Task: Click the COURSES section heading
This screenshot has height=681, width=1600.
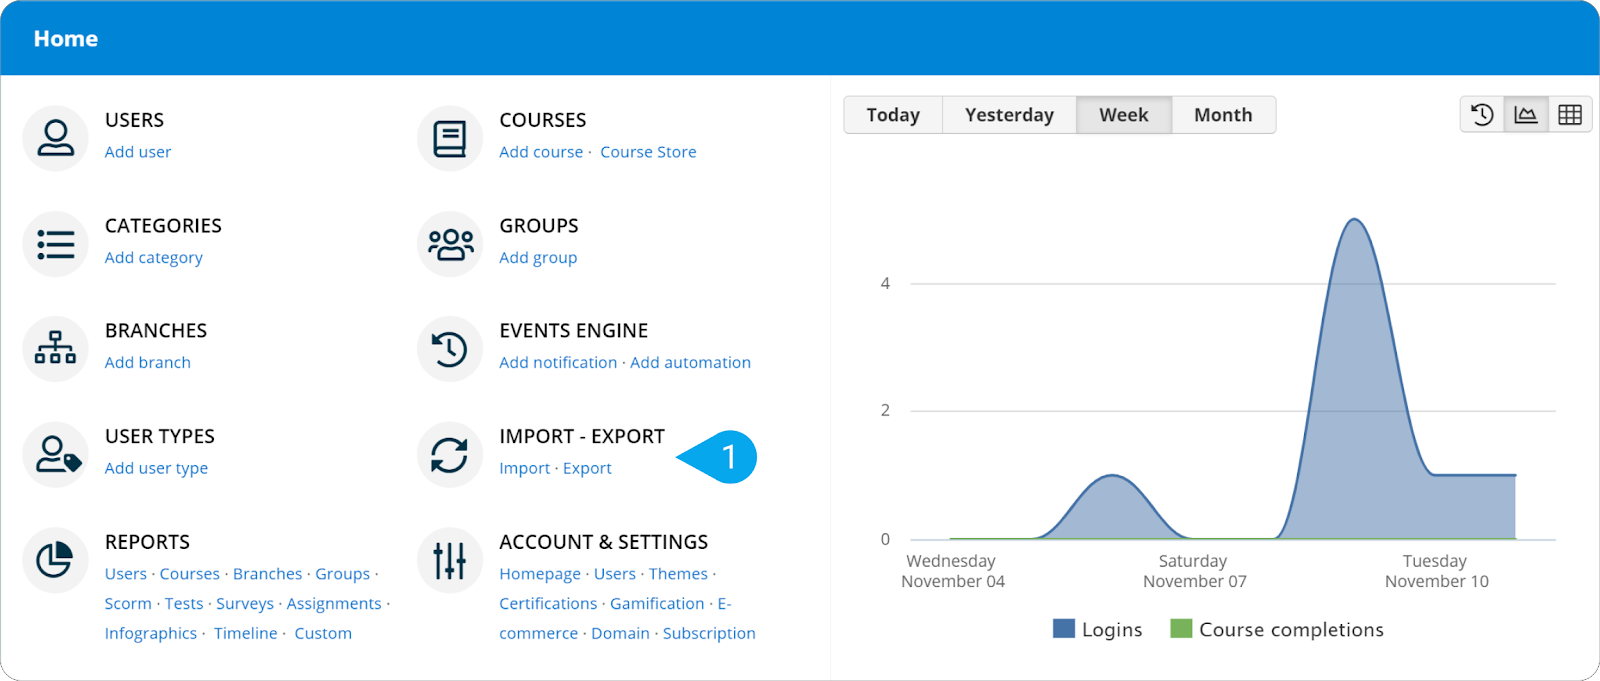Action: pyautogui.click(x=543, y=120)
